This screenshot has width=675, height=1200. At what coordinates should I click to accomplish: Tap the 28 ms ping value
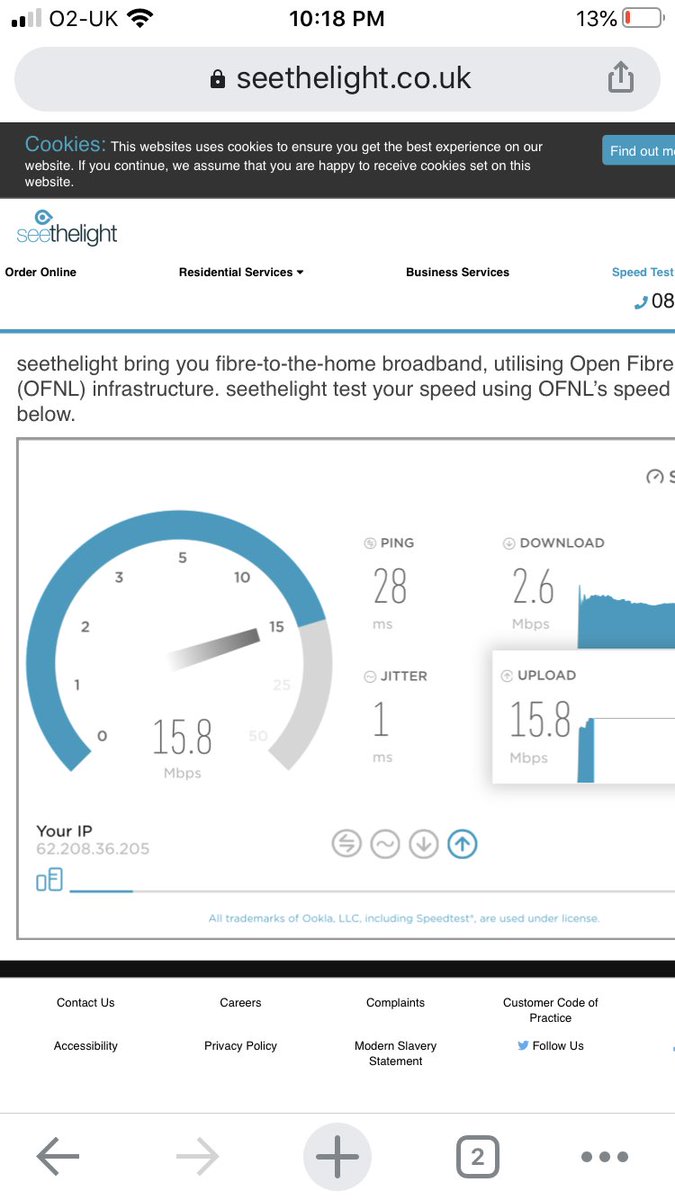390,587
